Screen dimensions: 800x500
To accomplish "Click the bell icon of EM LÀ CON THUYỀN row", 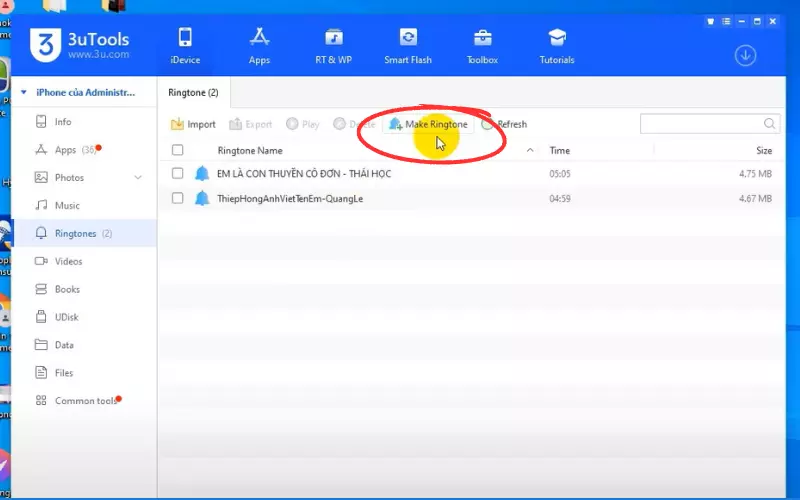I will click(x=202, y=173).
